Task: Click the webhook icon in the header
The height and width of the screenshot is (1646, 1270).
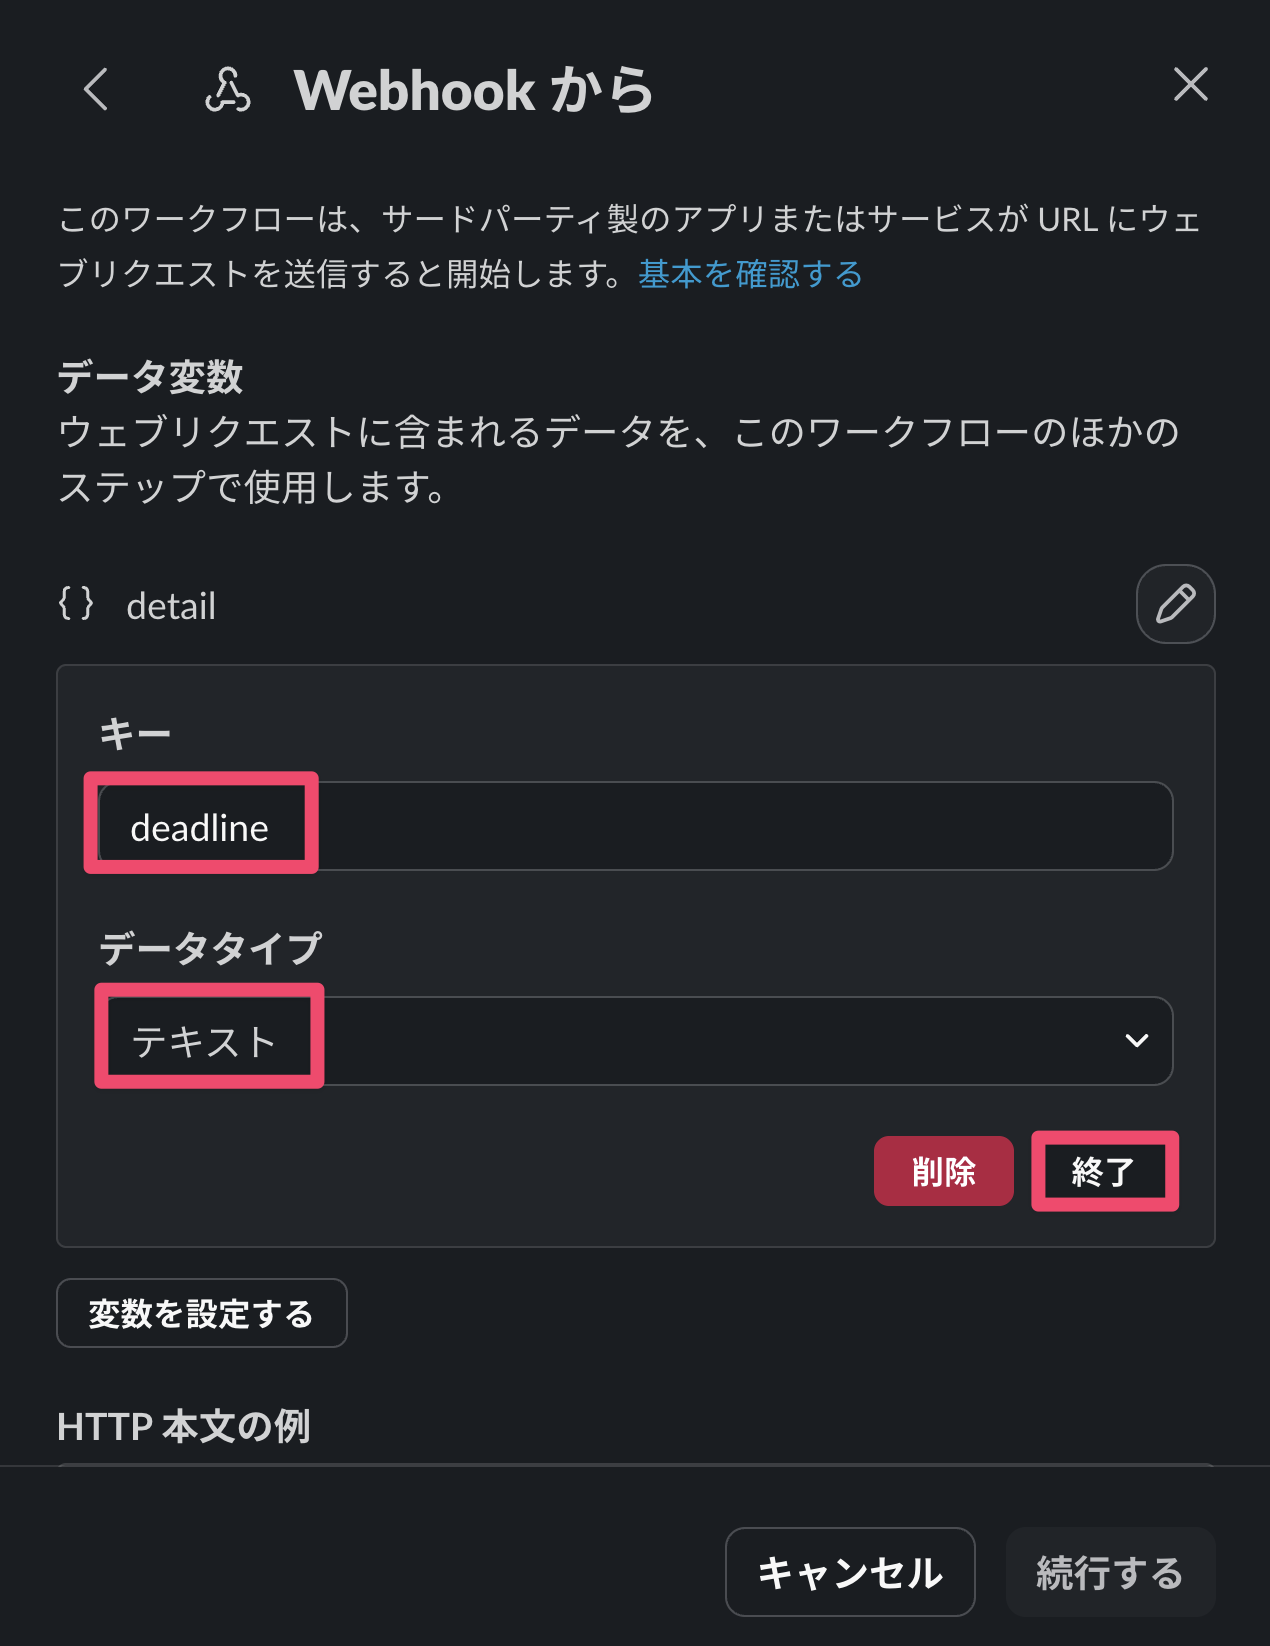Action: click(x=228, y=90)
